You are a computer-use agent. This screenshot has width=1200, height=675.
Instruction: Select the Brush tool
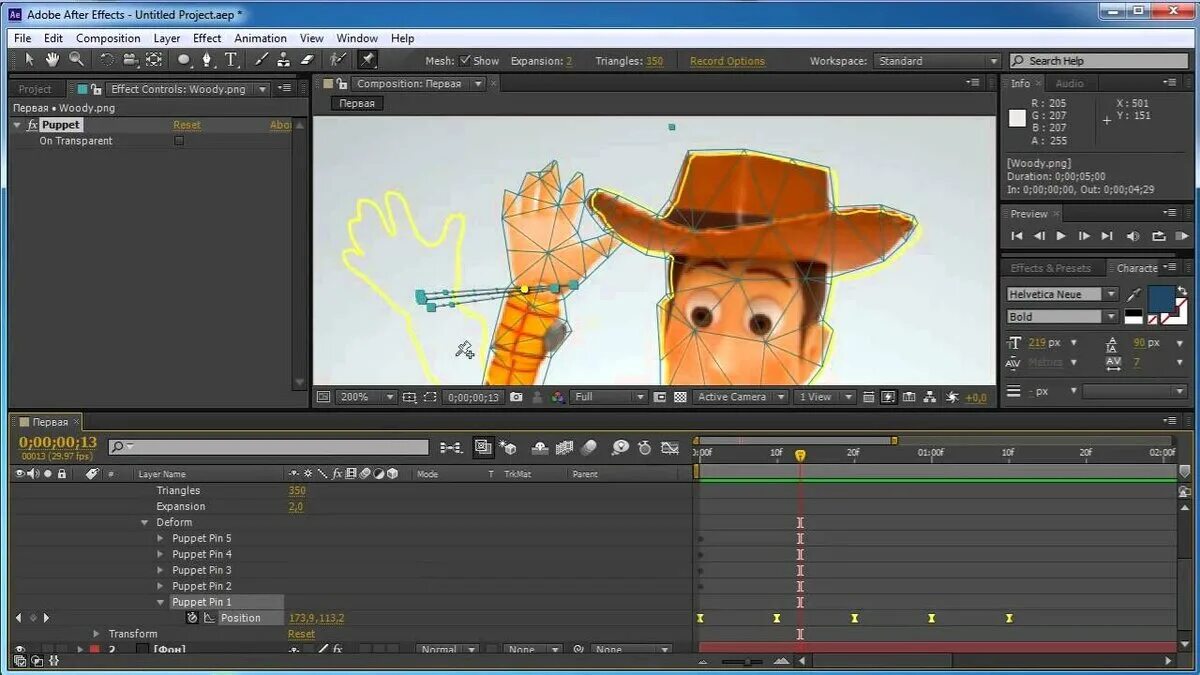(261, 60)
